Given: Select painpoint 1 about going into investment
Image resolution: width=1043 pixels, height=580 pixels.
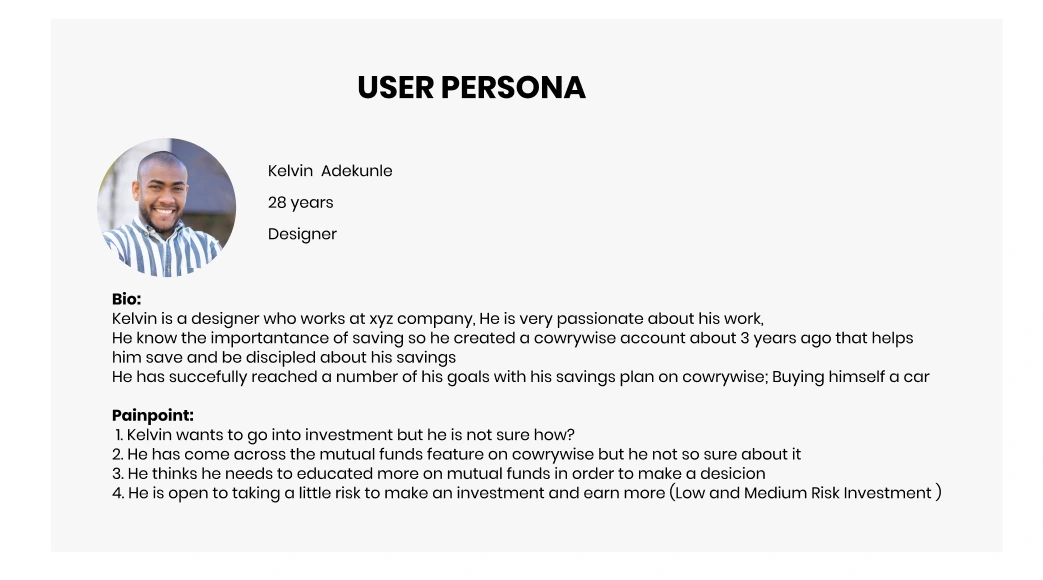Looking at the screenshot, I should [x=345, y=435].
